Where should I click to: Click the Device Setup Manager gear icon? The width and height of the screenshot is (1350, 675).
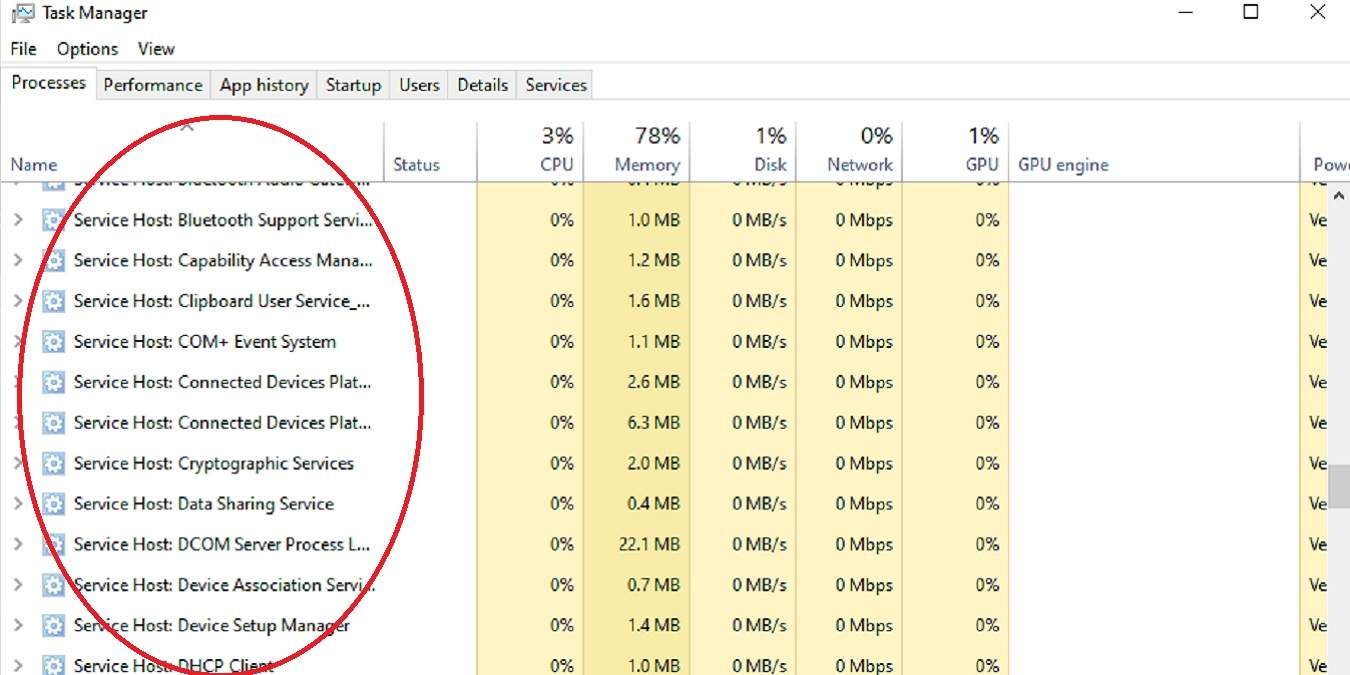coord(53,626)
